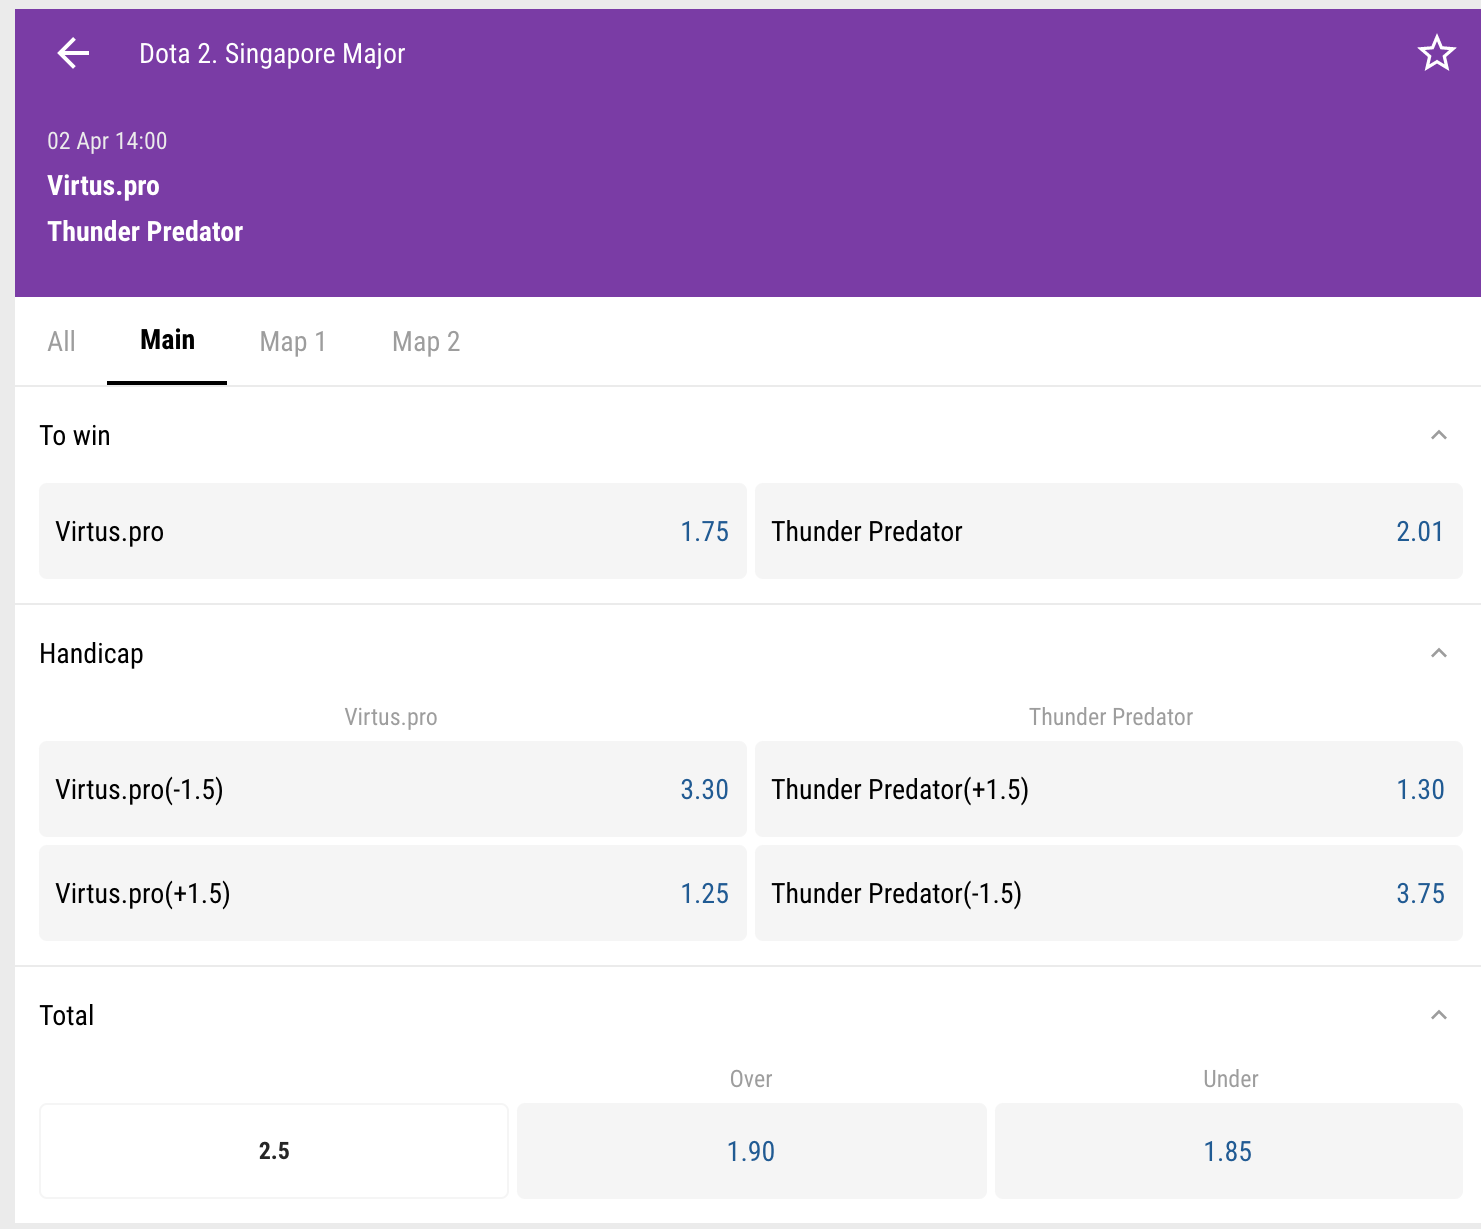Viewport: 1481px width, 1229px height.
Task: Click the To win section heading
Action: [75, 435]
